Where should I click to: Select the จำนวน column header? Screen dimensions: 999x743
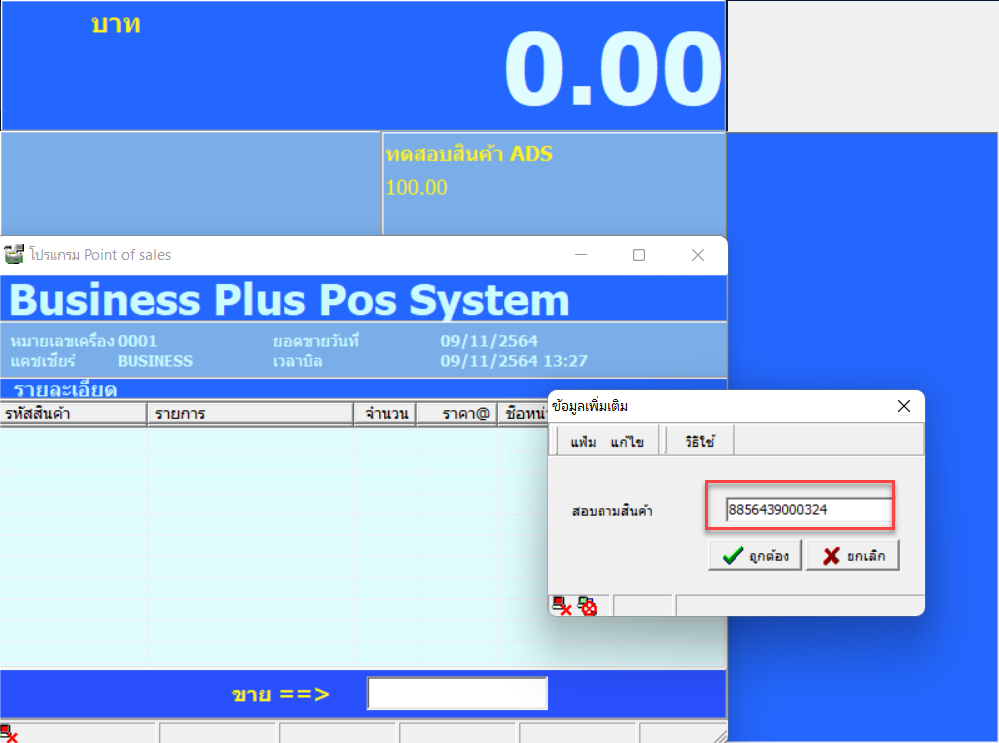coord(385,414)
